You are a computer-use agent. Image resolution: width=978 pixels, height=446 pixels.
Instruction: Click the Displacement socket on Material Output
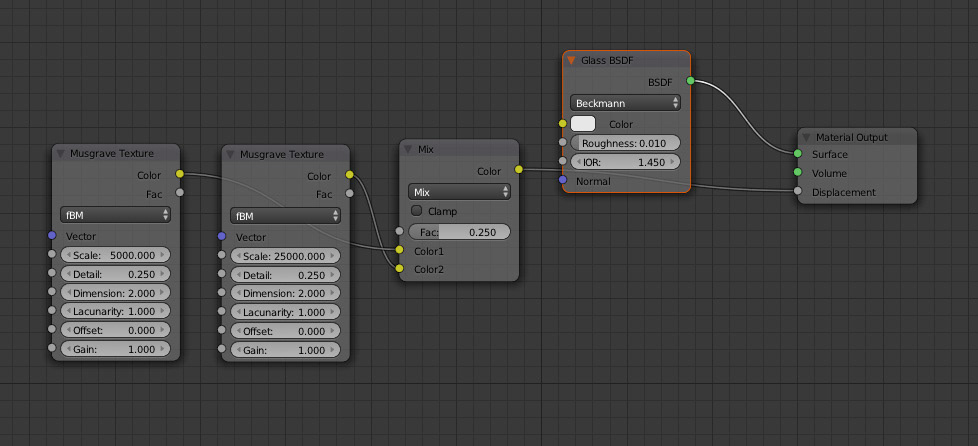coord(798,191)
